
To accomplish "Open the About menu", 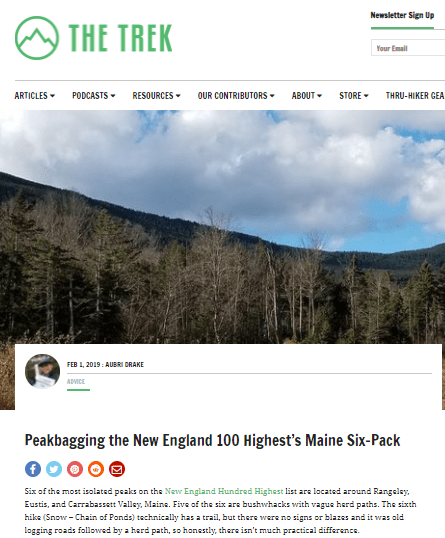I will (x=307, y=96).
